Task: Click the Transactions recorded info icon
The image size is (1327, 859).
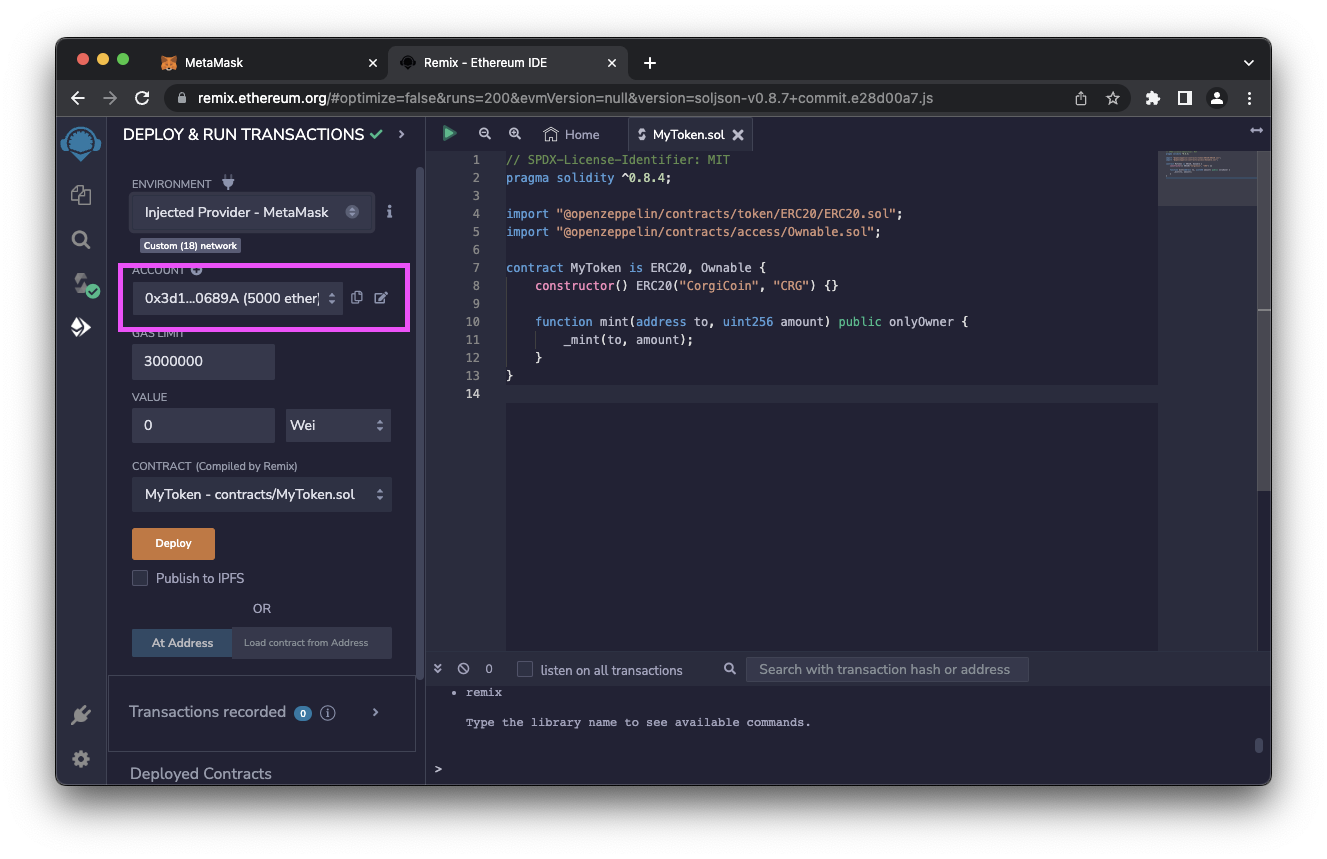Action: [x=327, y=713]
